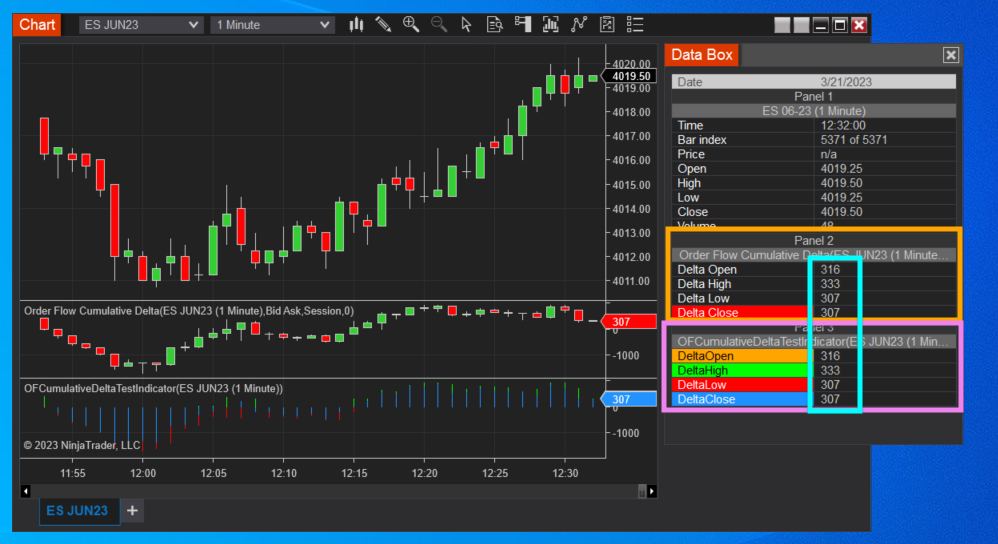This screenshot has height=544, width=998.
Task: Add a new chart tab with plus
Action: [132, 511]
